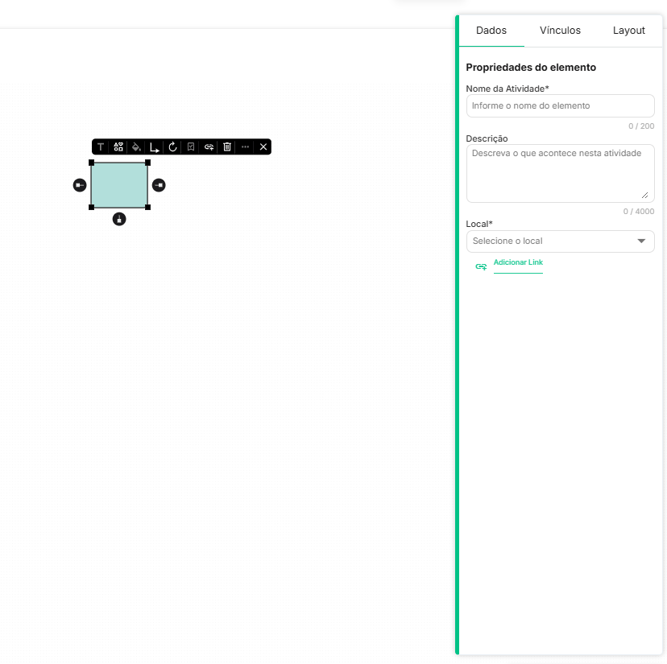Click the right connector handle of the rectangle
Viewport: 667px width, 664px height.
point(159,185)
